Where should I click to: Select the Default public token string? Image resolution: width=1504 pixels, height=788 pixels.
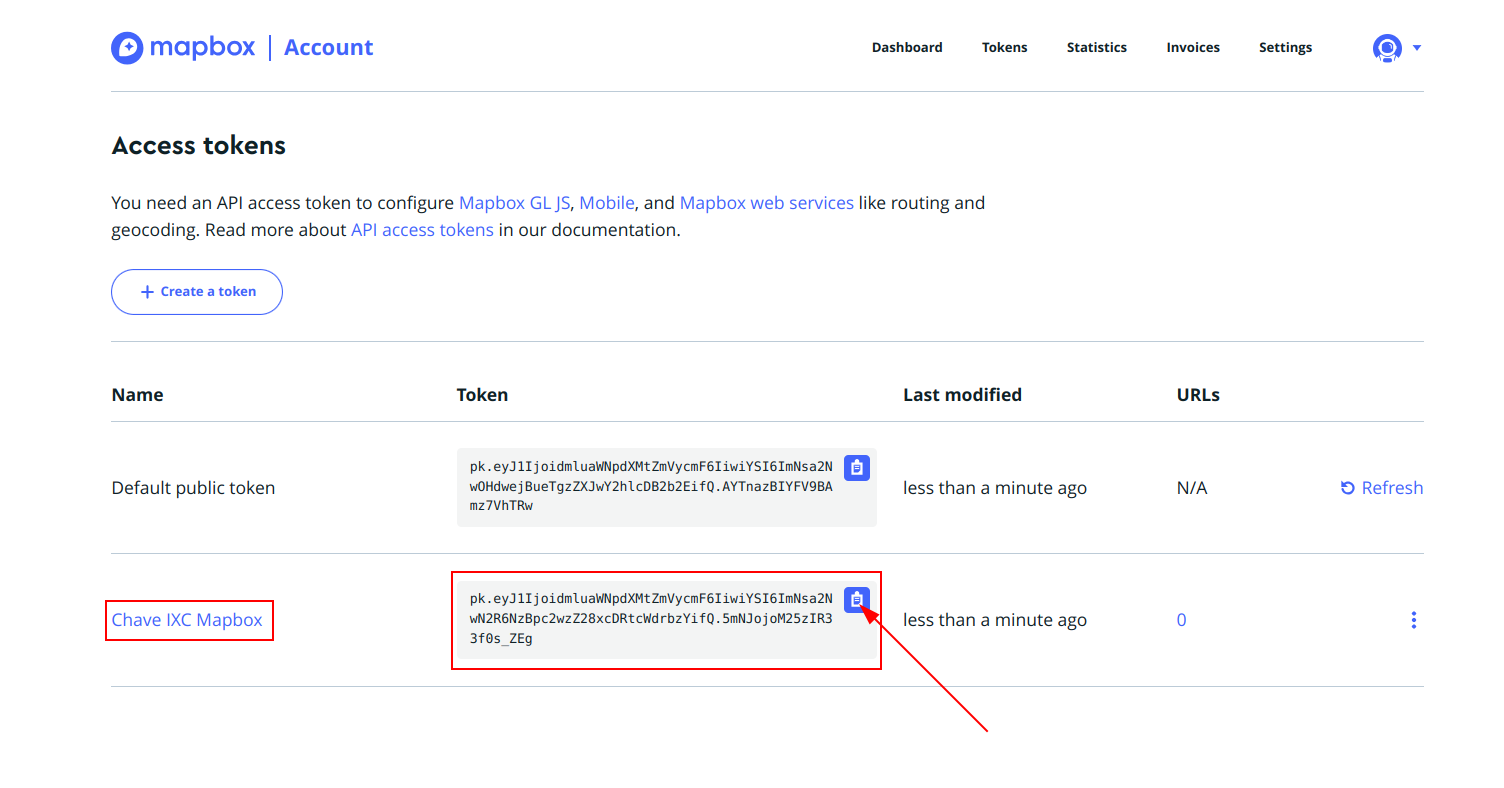pyautogui.click(x=651, y=486)
